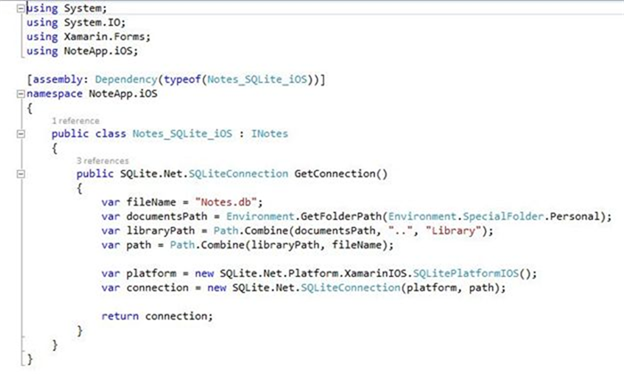Click 'using Xamarin.Forms;' line
This screenshot has width=624, height=374.
[88, 37]
